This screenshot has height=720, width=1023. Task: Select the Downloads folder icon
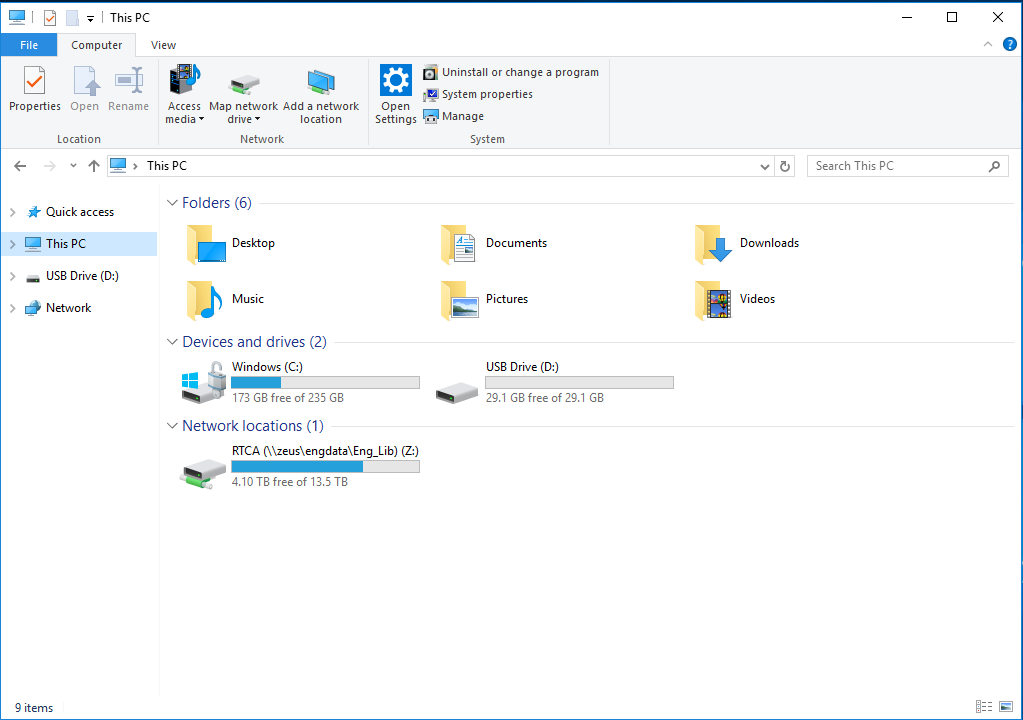[x=713, y=244]
